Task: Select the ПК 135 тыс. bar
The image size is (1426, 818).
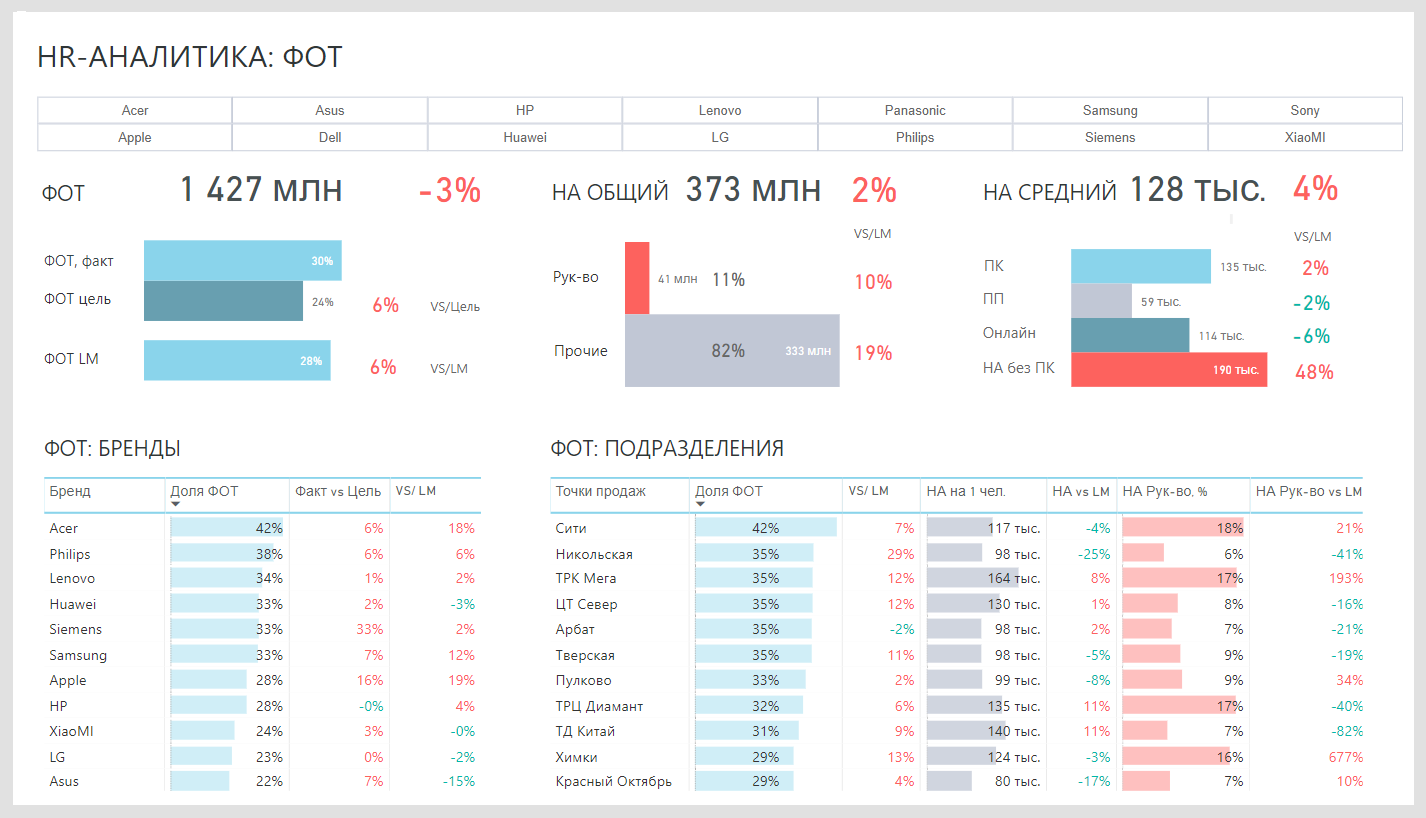Action: coord(1141,266)
